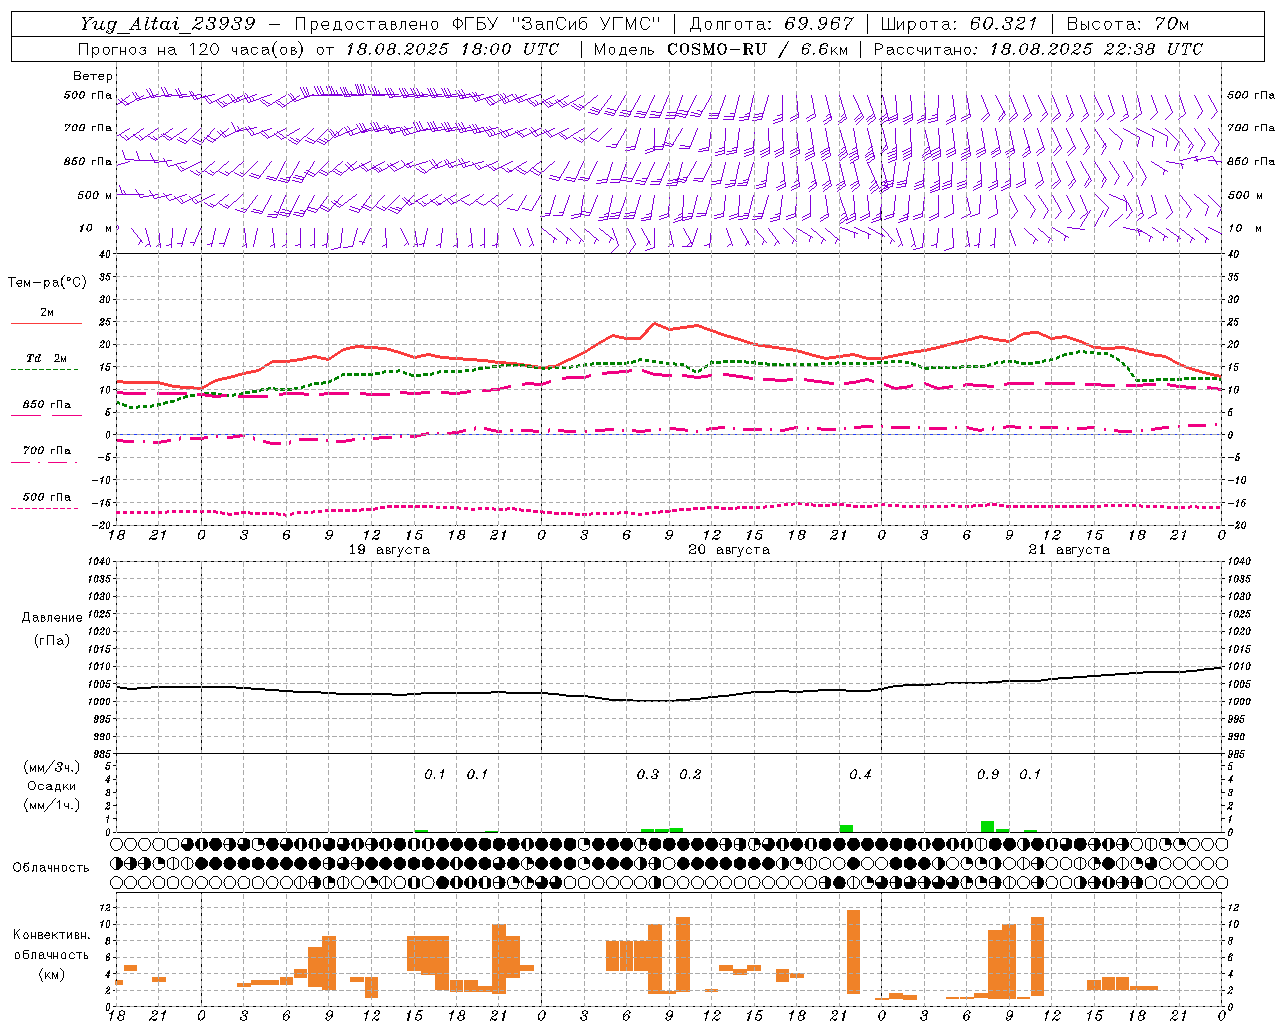Image resolution: width=1280 pixels, height=1024 pixels.
Task: Select the Широта: 60.321 header field
Action: (x=959, y=24)
